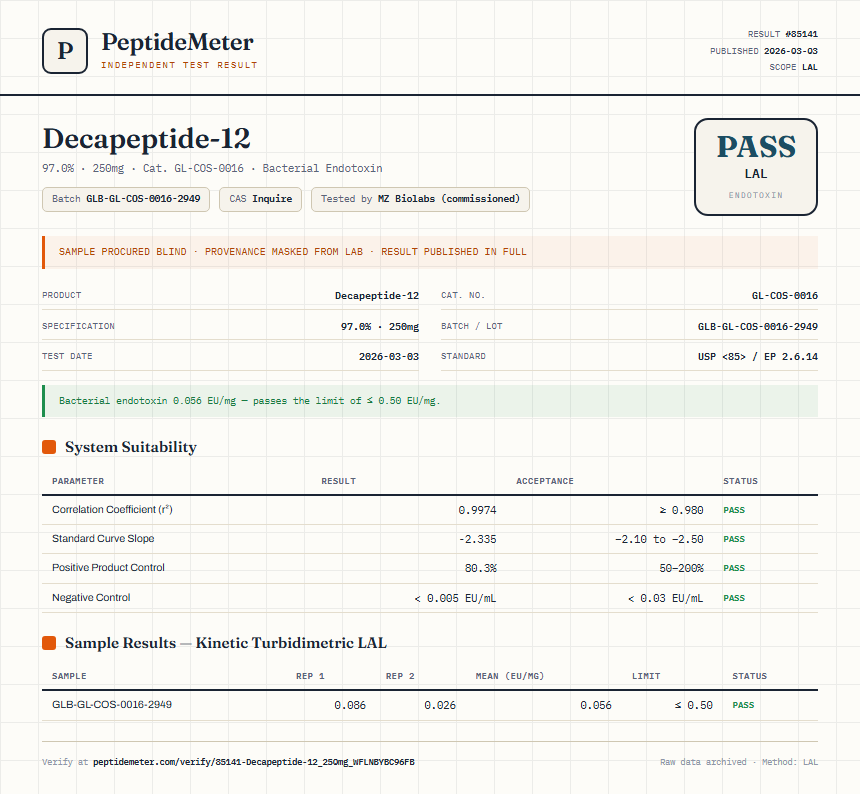Screen dimensions: 860x794
Task: Click the Positive Product Control row label
Action: (108, 568)
